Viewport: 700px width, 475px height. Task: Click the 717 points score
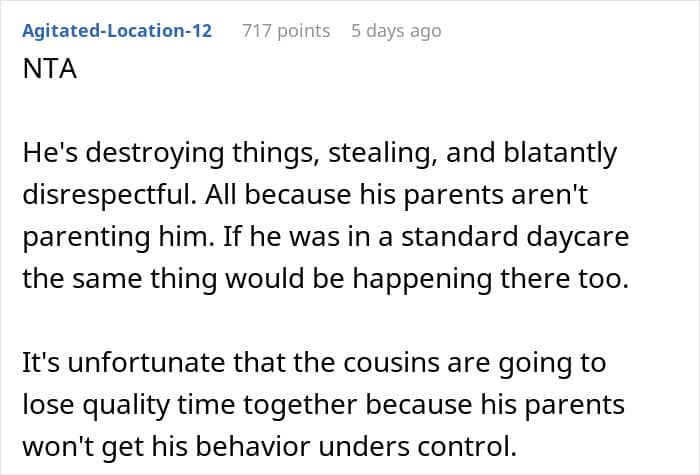286,31
